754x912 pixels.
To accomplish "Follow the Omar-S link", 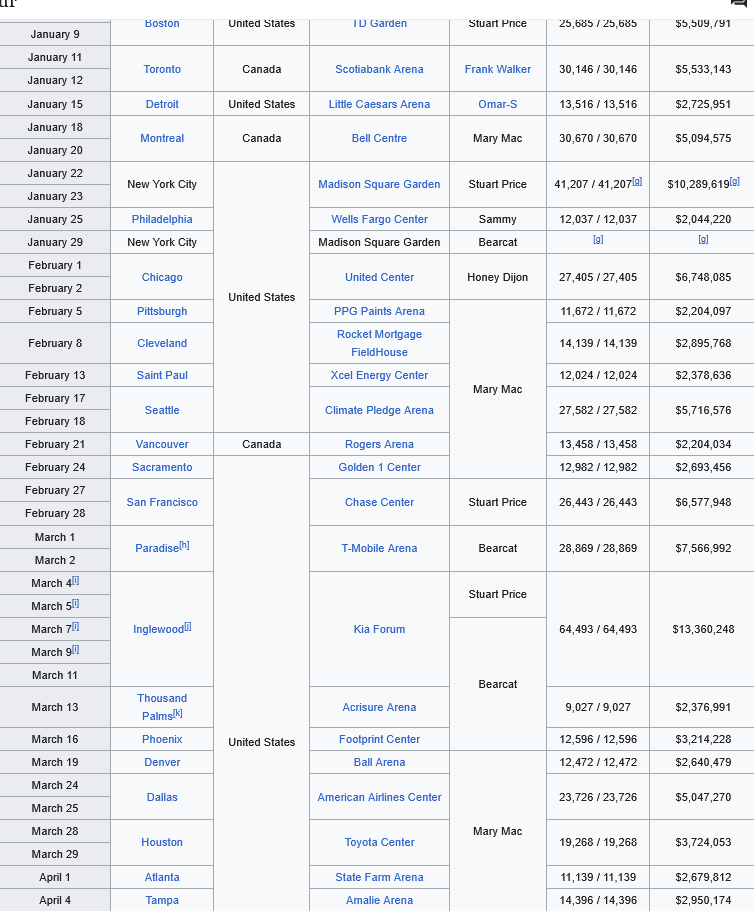I will tap(497, 104).
